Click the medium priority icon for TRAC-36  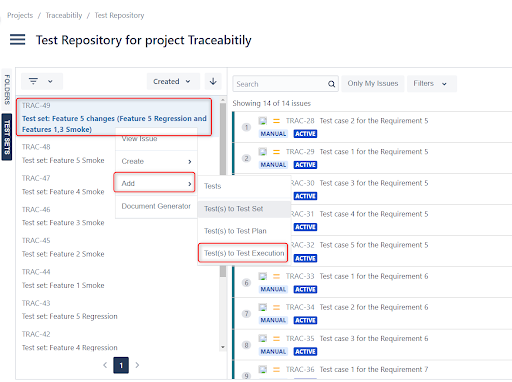pos(276,370)
